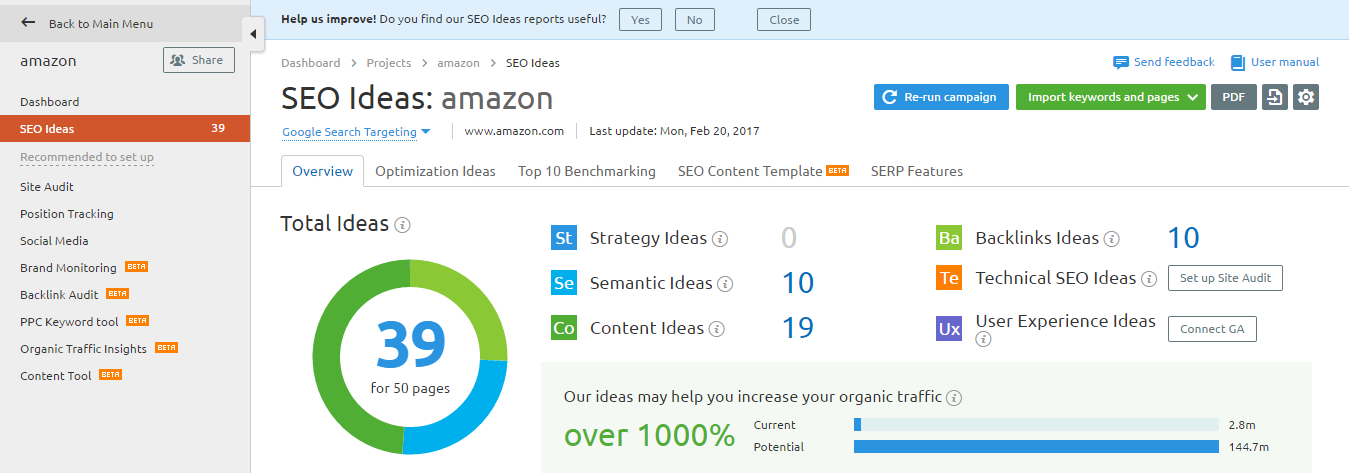Click the Re-run campaign button
This screenshot has height=473, width=1349.
pyautogui.click(x=941, y=97)
